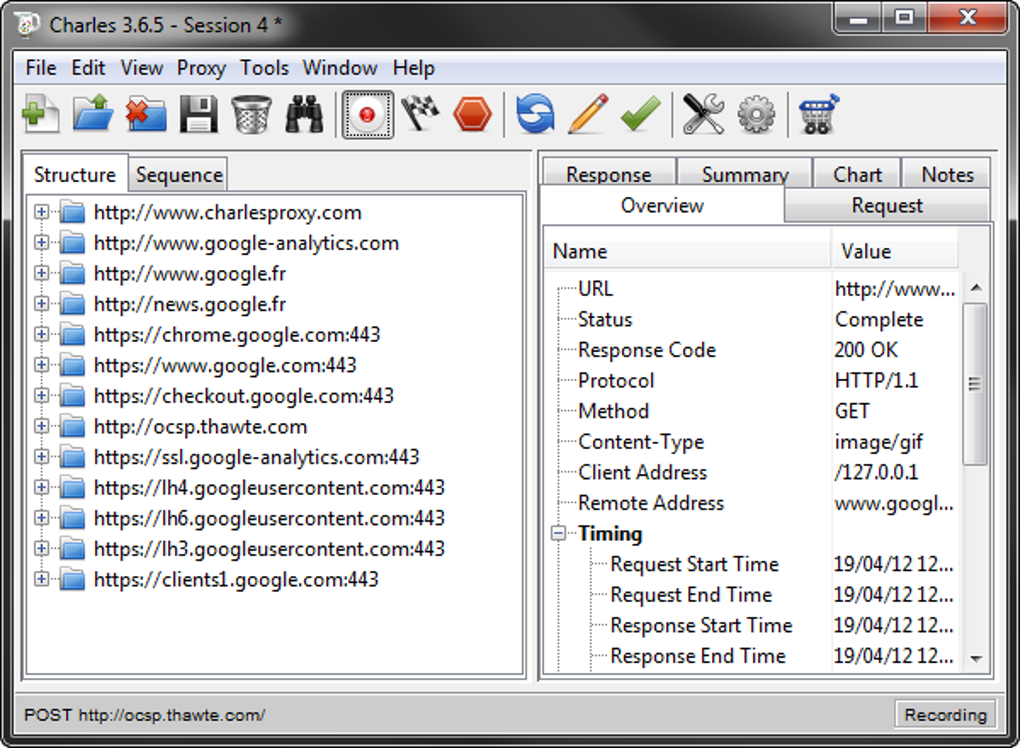
Task: Open a saved session file icon
Action: (93, 114)
